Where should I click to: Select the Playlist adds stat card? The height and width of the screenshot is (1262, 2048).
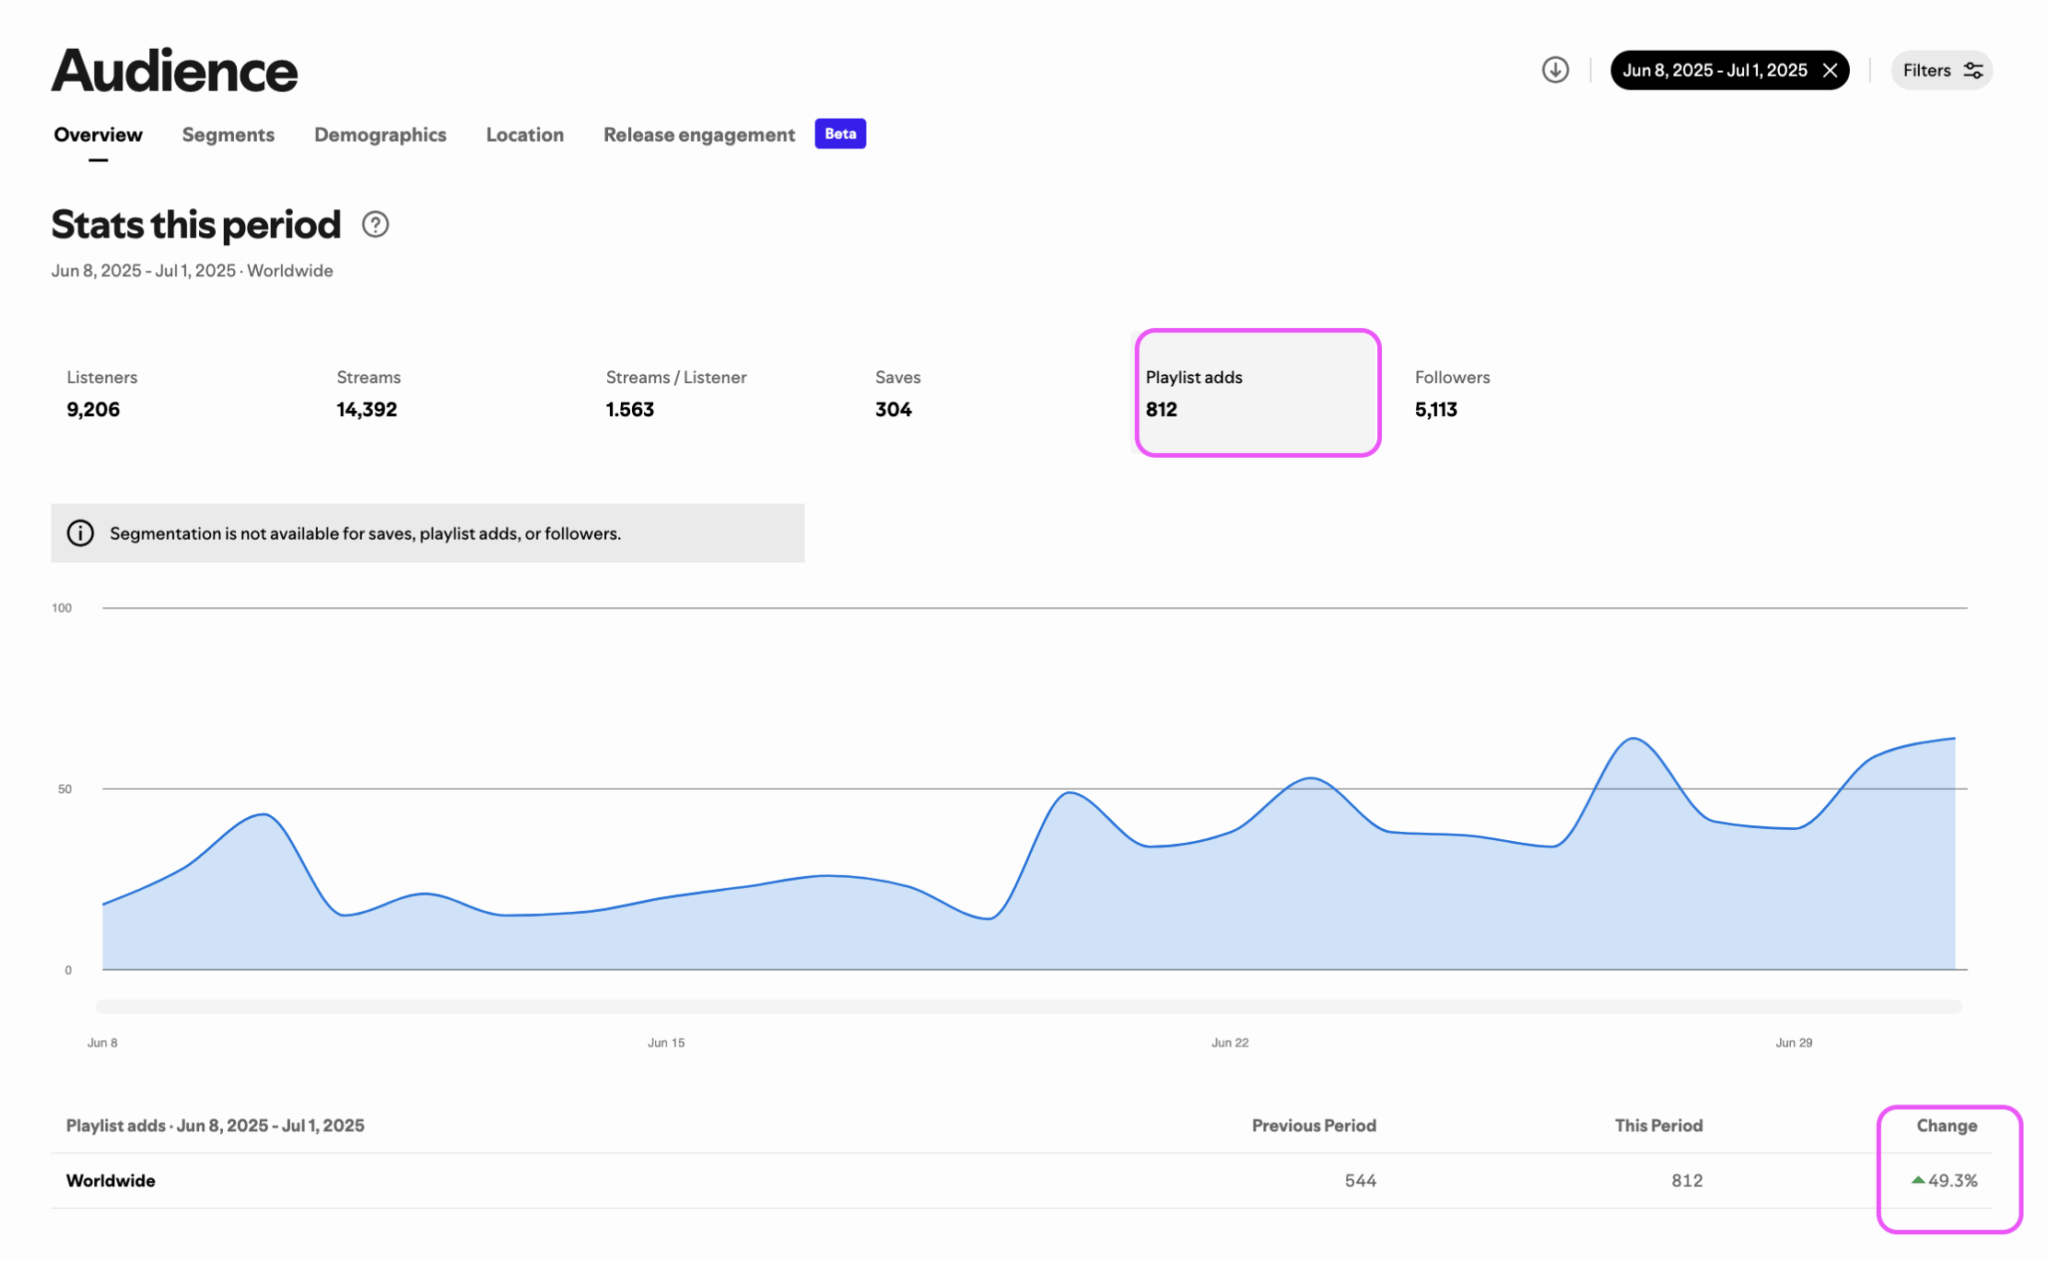[1258, 393]
